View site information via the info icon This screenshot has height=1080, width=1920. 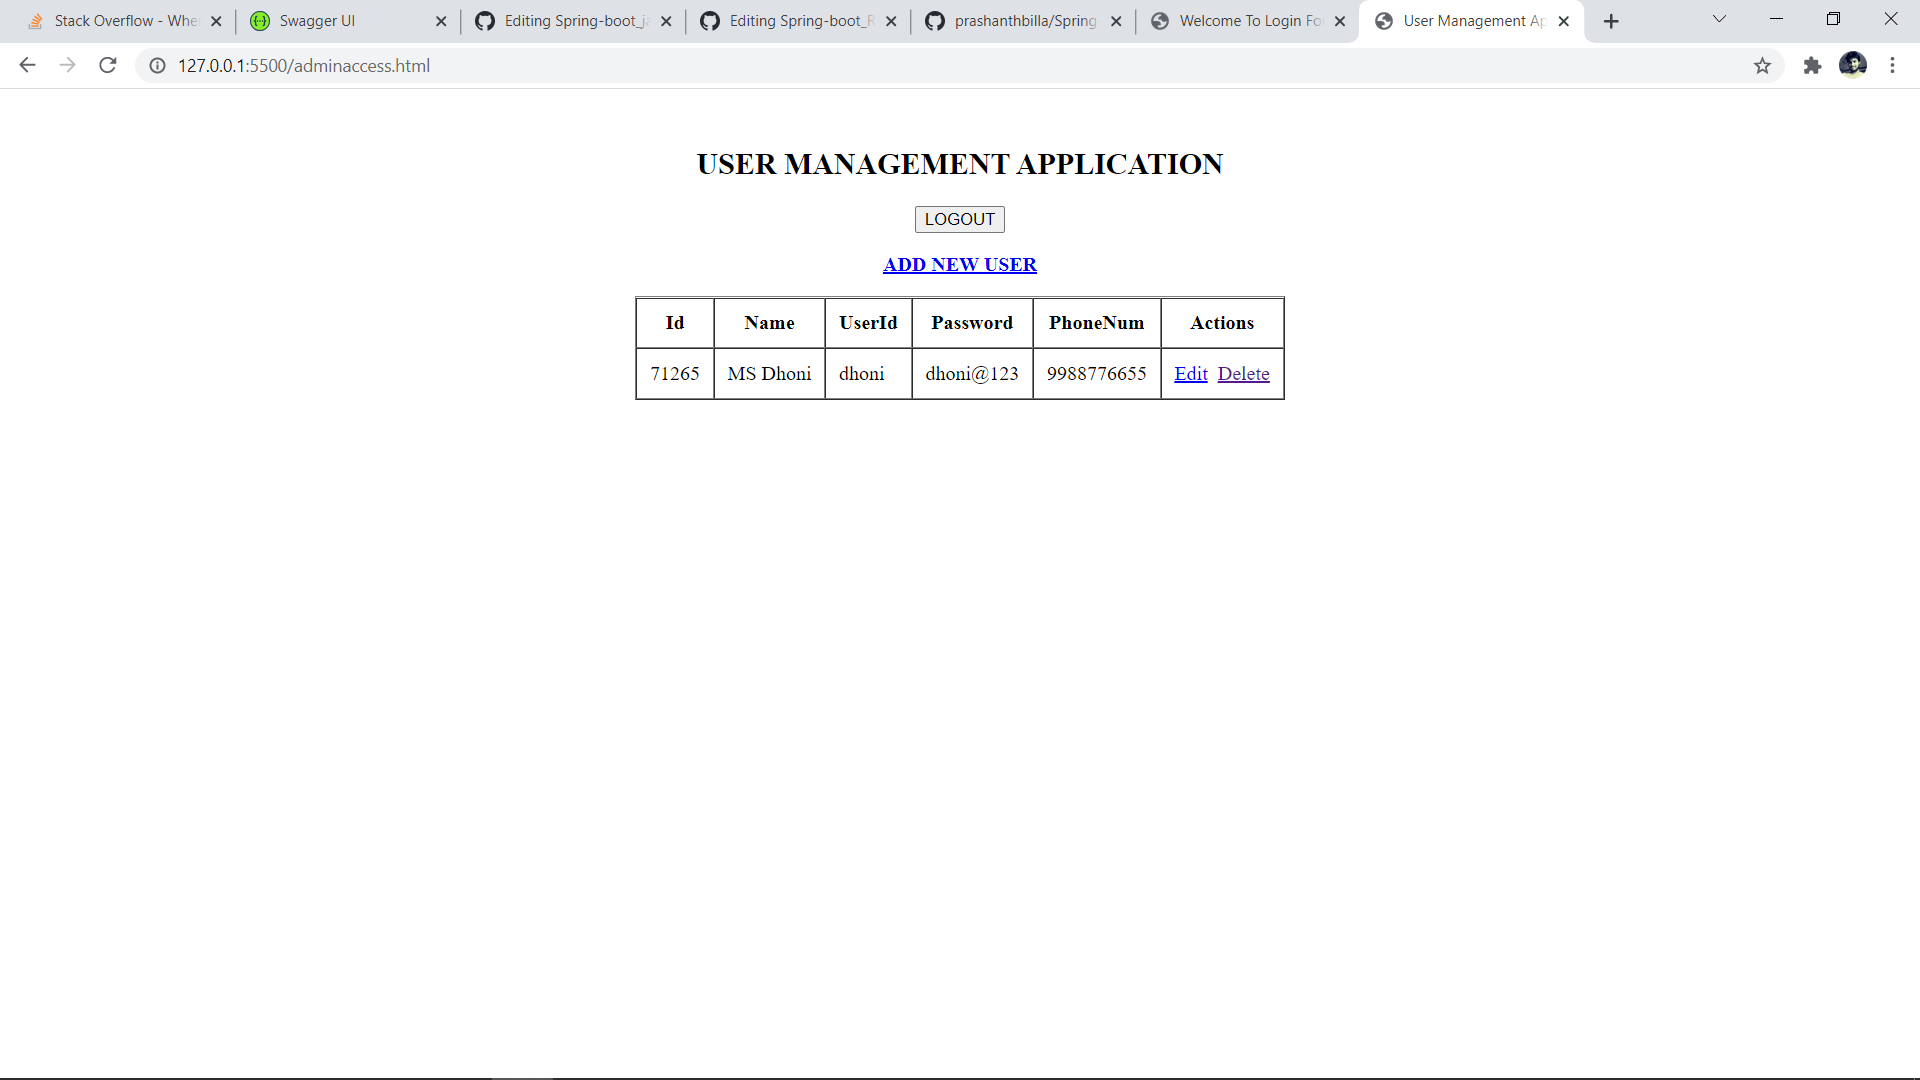pyautogui.click(x=157, y=66)
